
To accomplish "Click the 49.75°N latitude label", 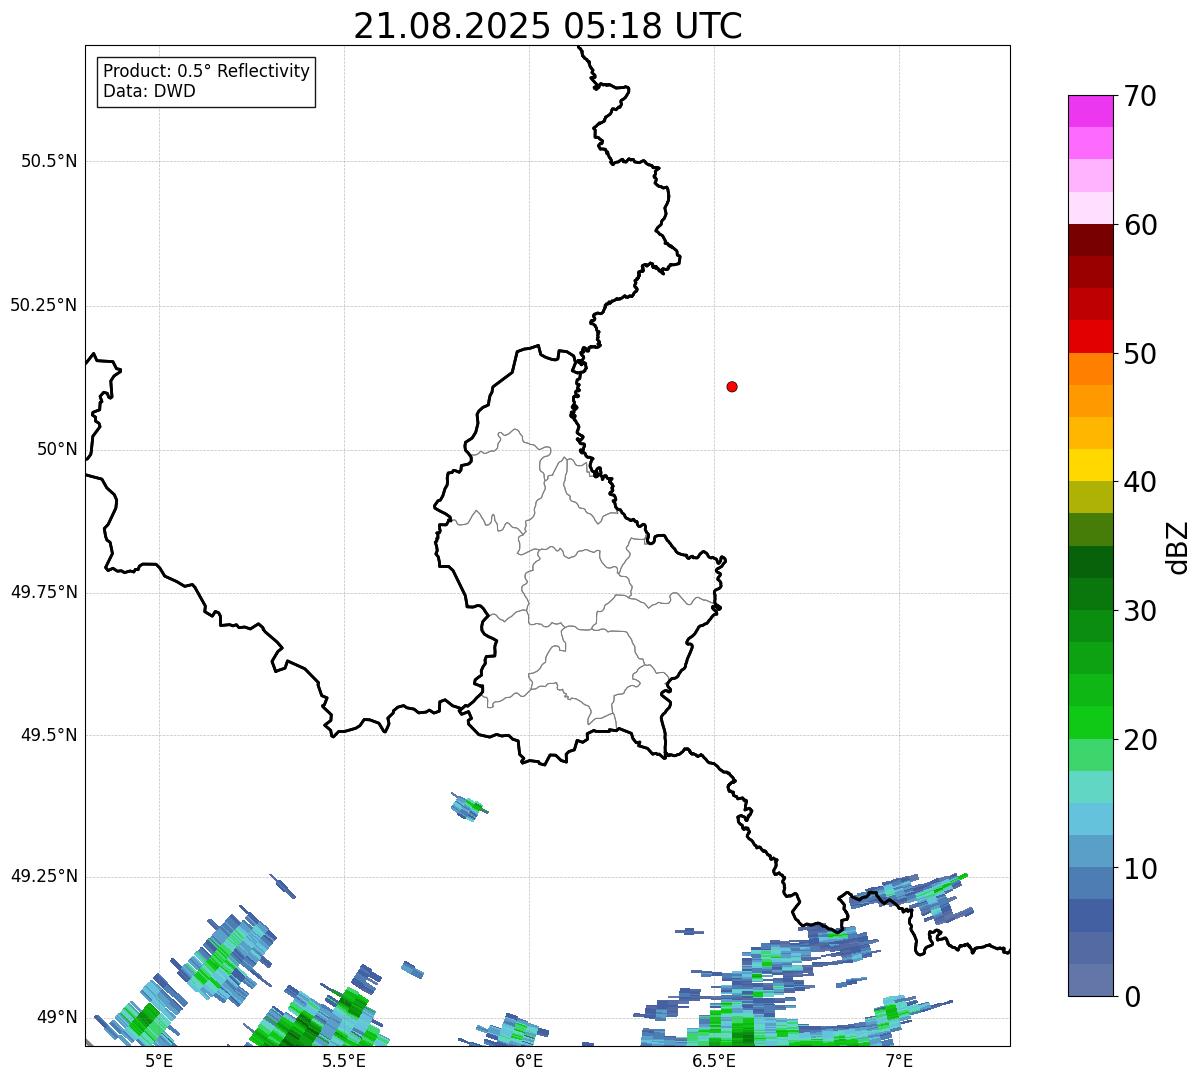I will 44,592.
